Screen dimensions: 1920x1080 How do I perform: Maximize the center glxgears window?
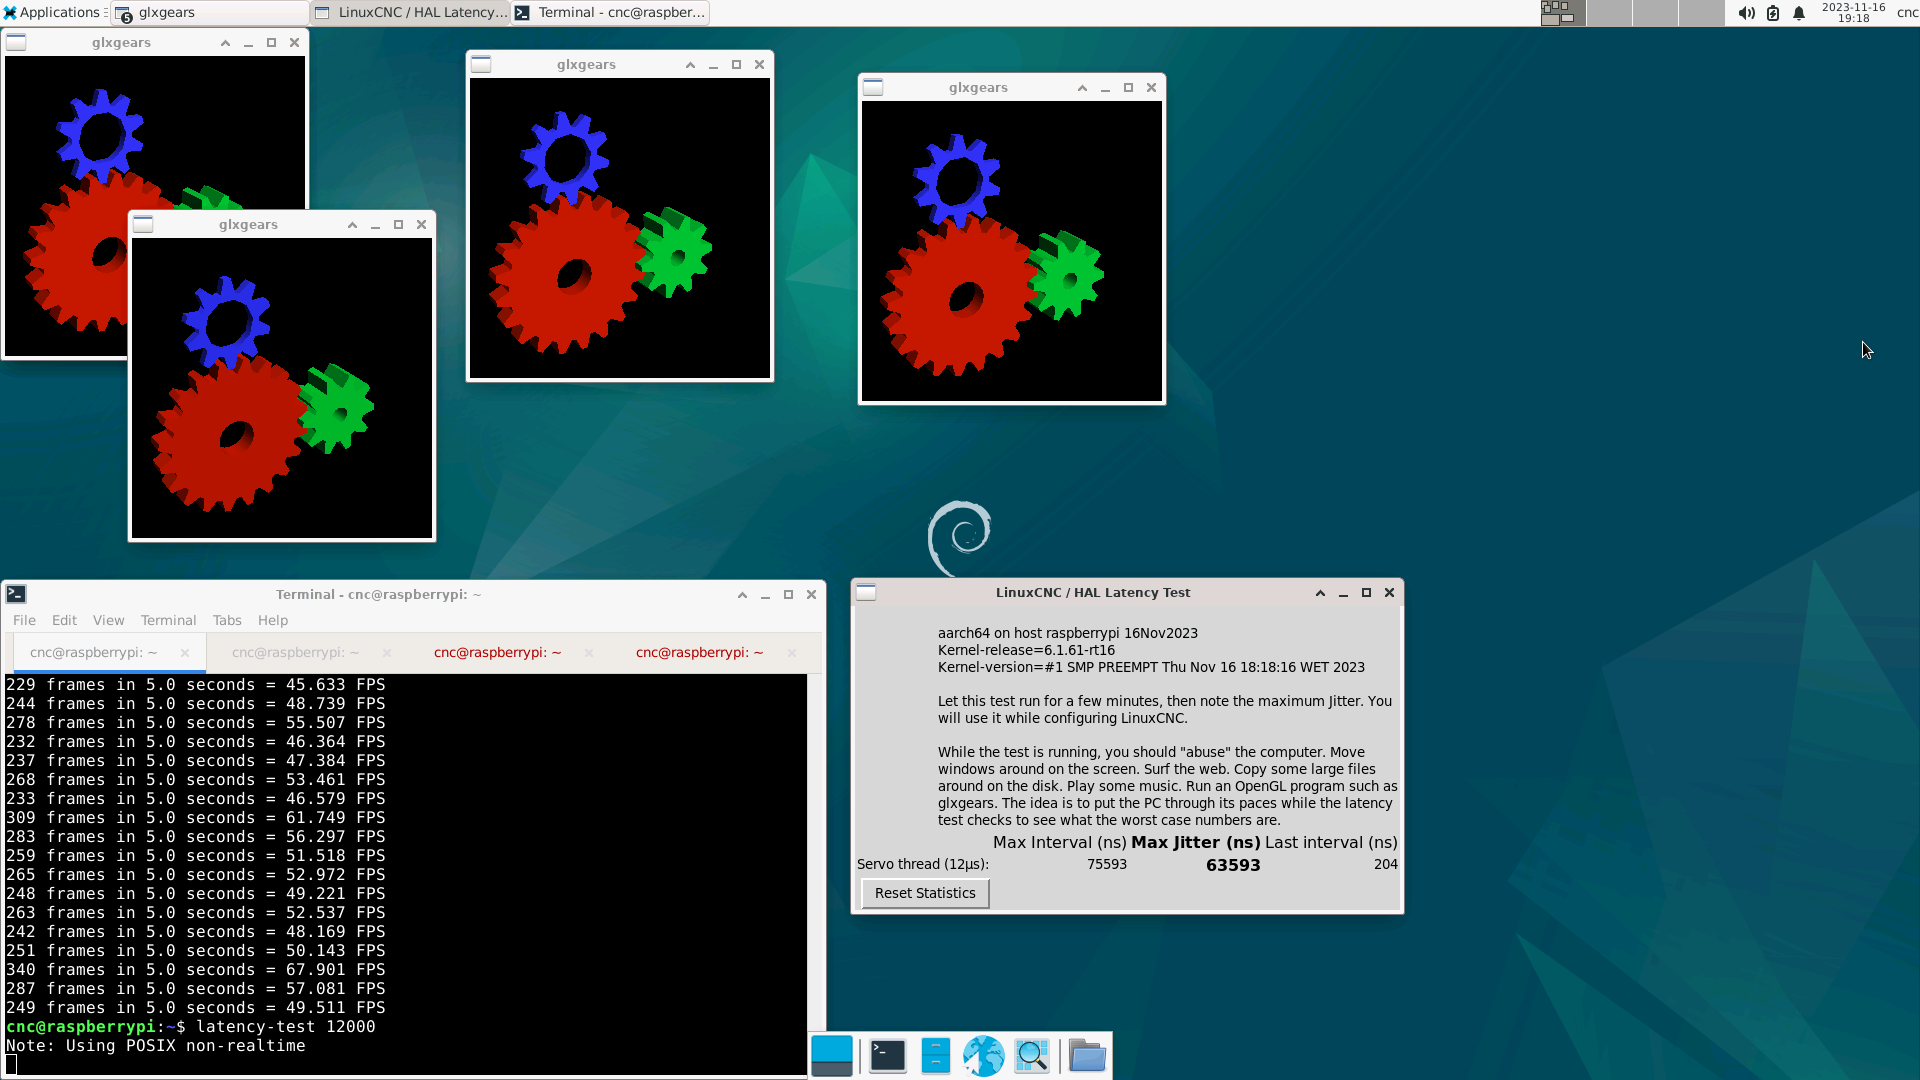(x=736, y=65)
